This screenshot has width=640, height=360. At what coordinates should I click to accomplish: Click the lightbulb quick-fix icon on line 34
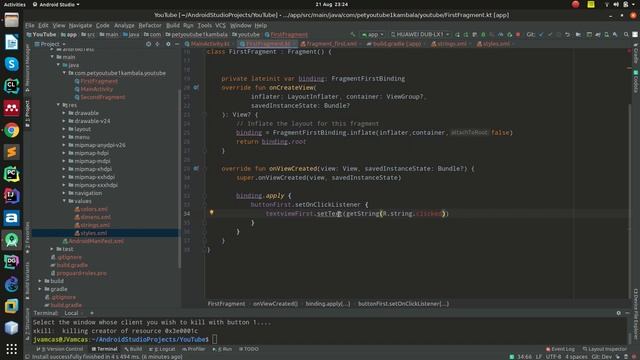(211, 212)
